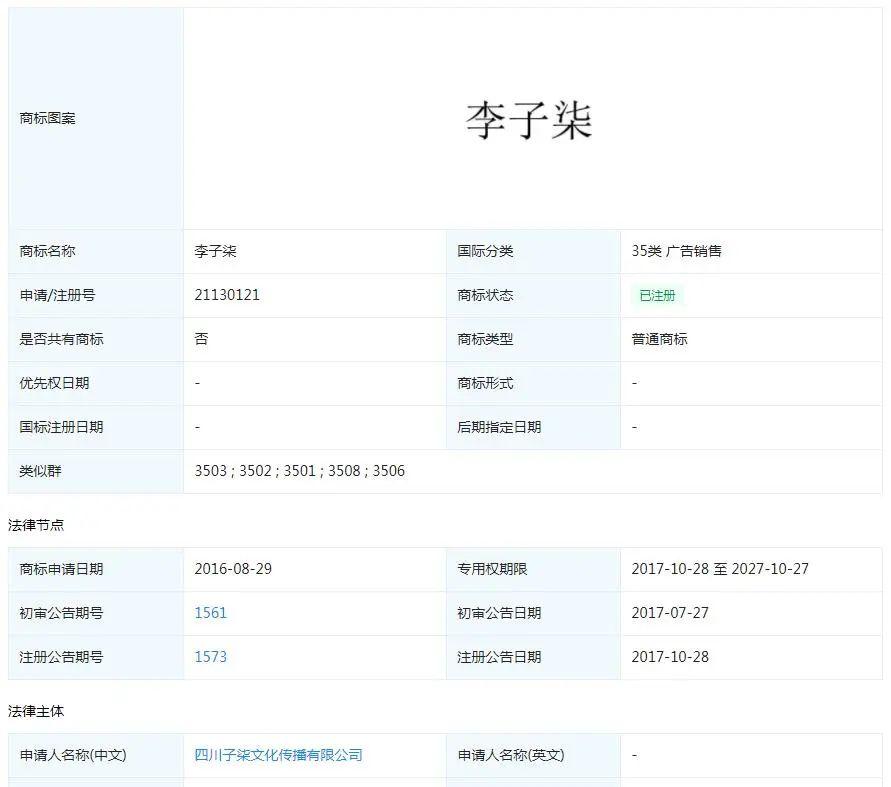Open initial announcement issue 1561 link
The height and width of the screenshot is (787, 891).
[x=210, y=613]
